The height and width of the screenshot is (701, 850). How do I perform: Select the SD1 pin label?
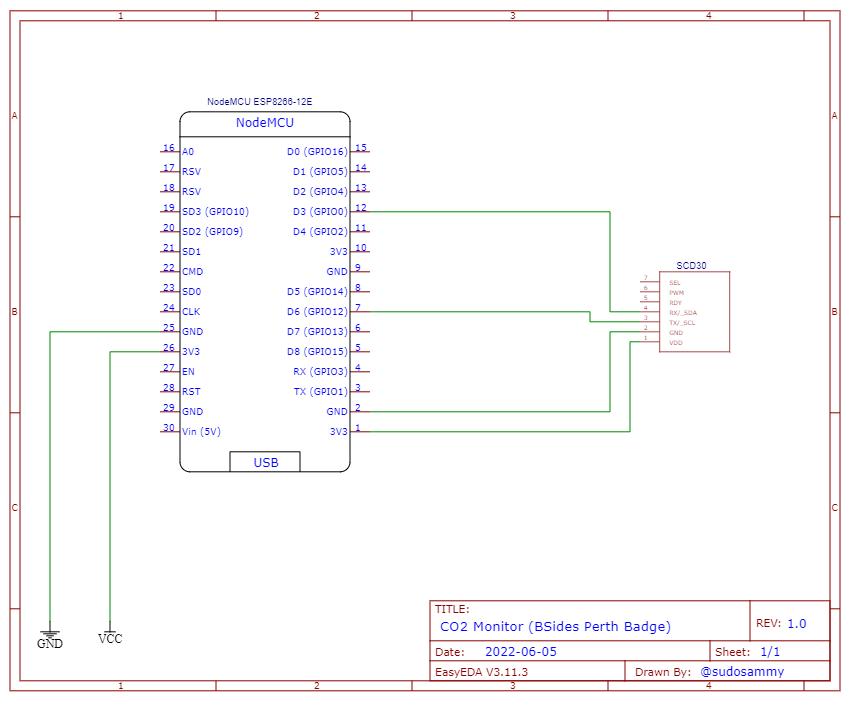coord(191,252)
